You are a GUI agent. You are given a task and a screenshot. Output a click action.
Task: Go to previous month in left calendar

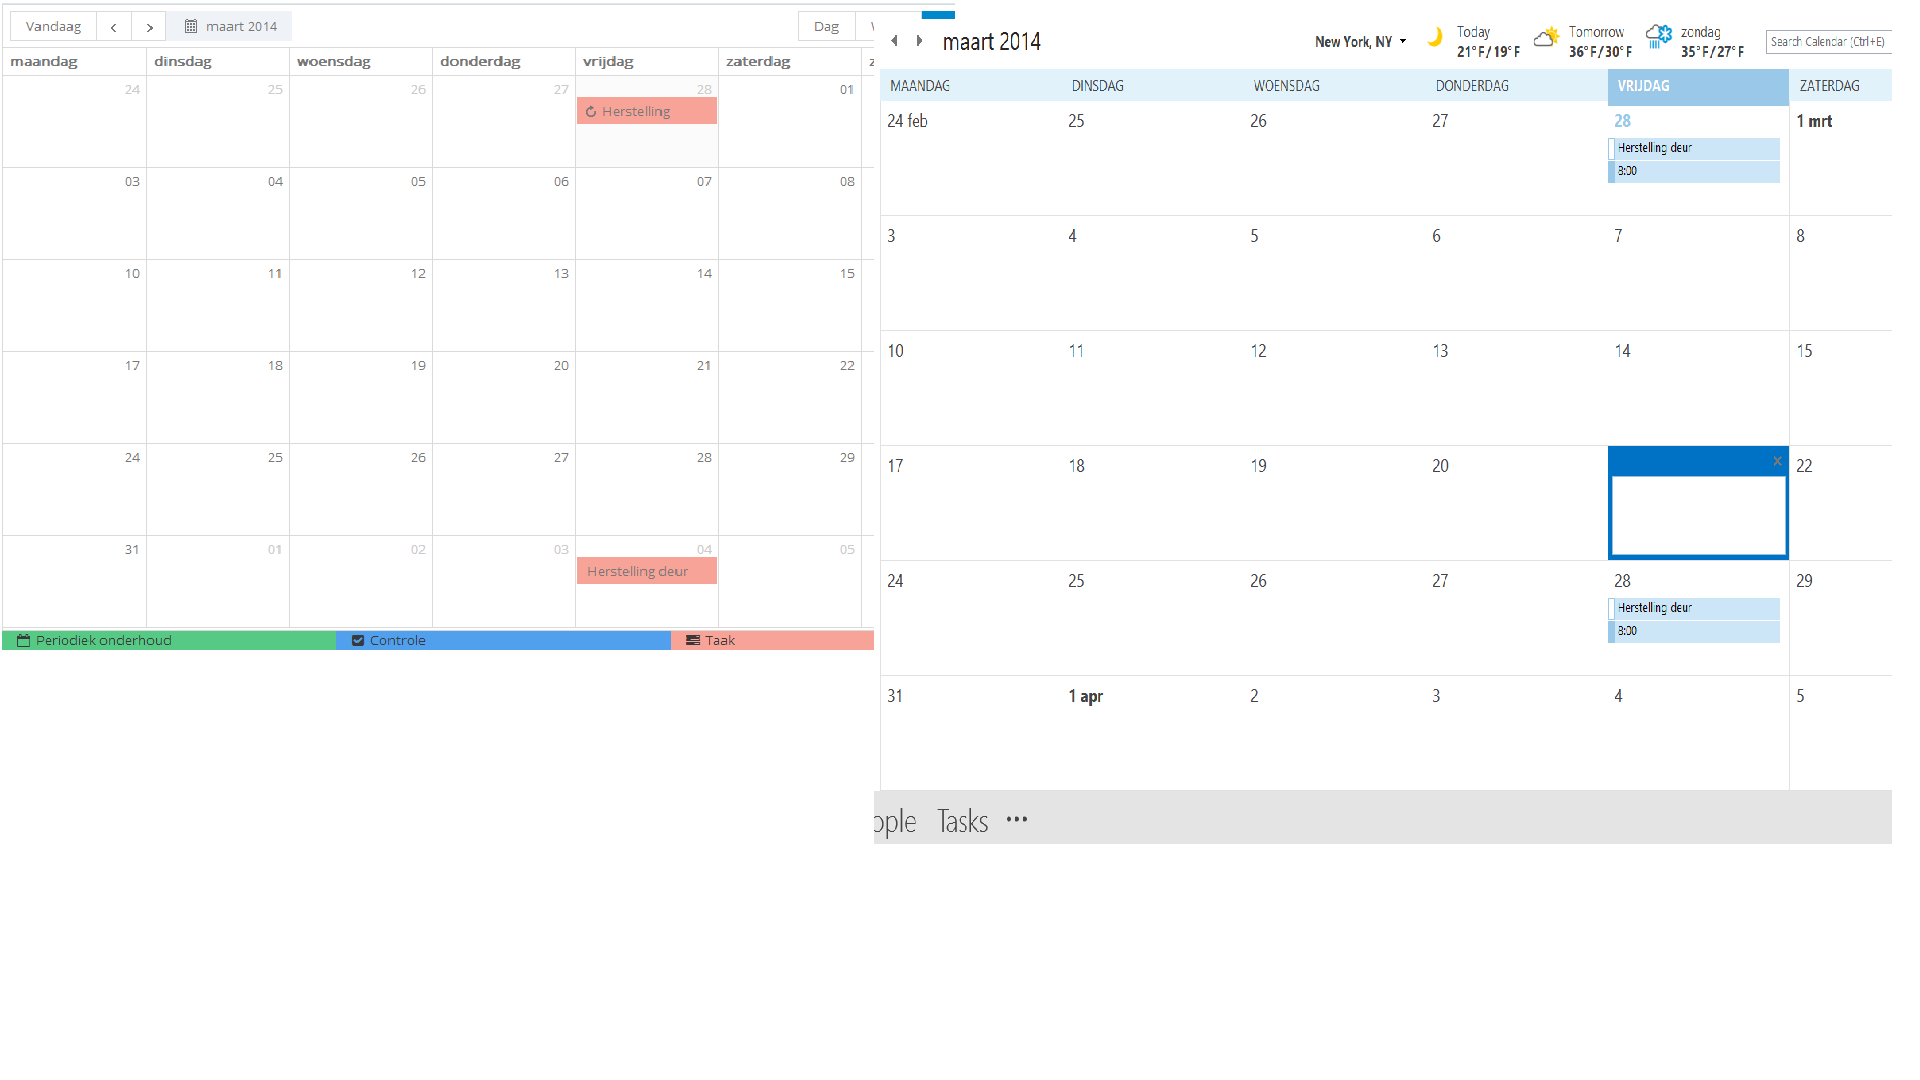(x=114, y=27)
